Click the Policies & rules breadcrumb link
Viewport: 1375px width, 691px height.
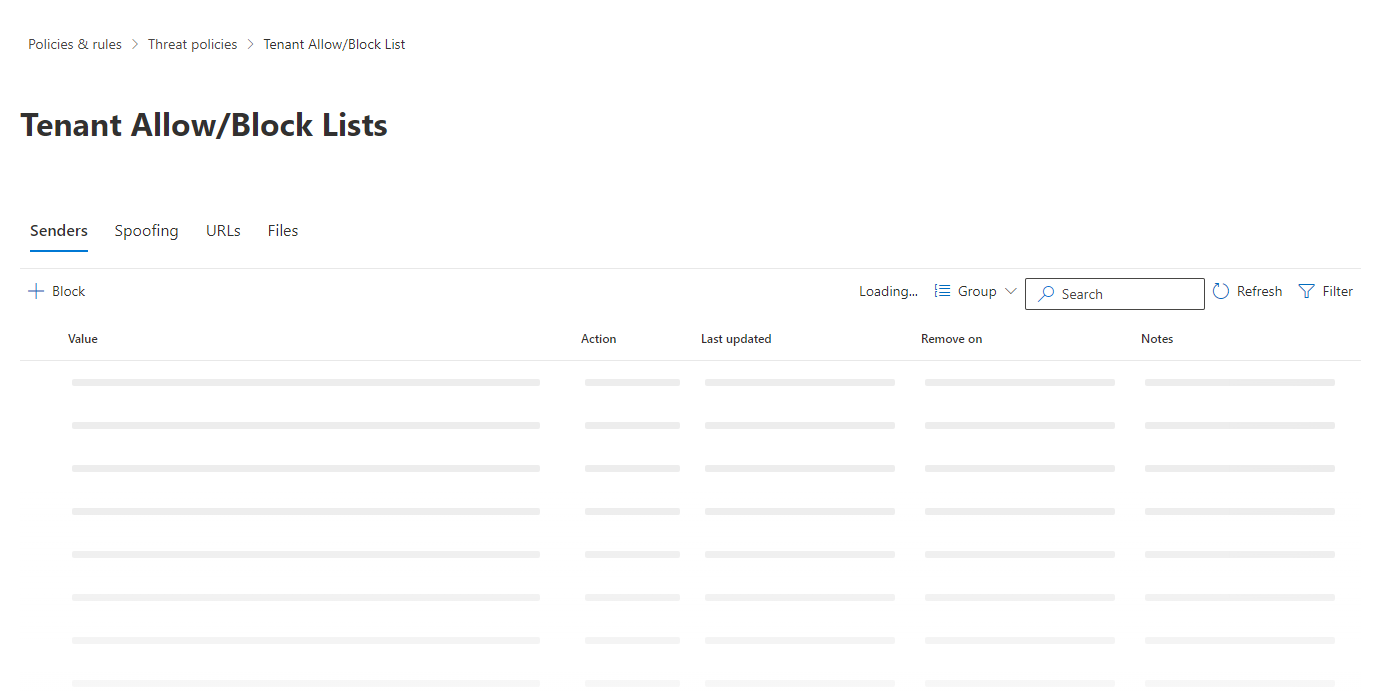pyautogui.click(x=74, y=43)
